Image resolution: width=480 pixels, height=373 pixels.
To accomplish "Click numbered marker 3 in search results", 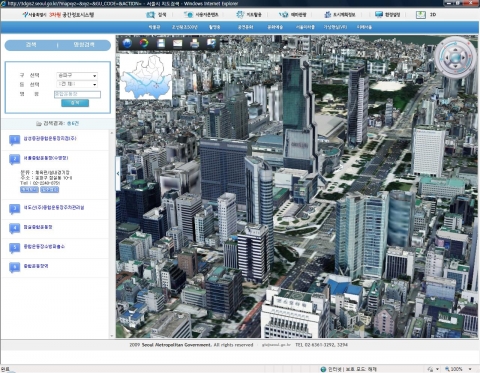I will (x=14, y=209).
